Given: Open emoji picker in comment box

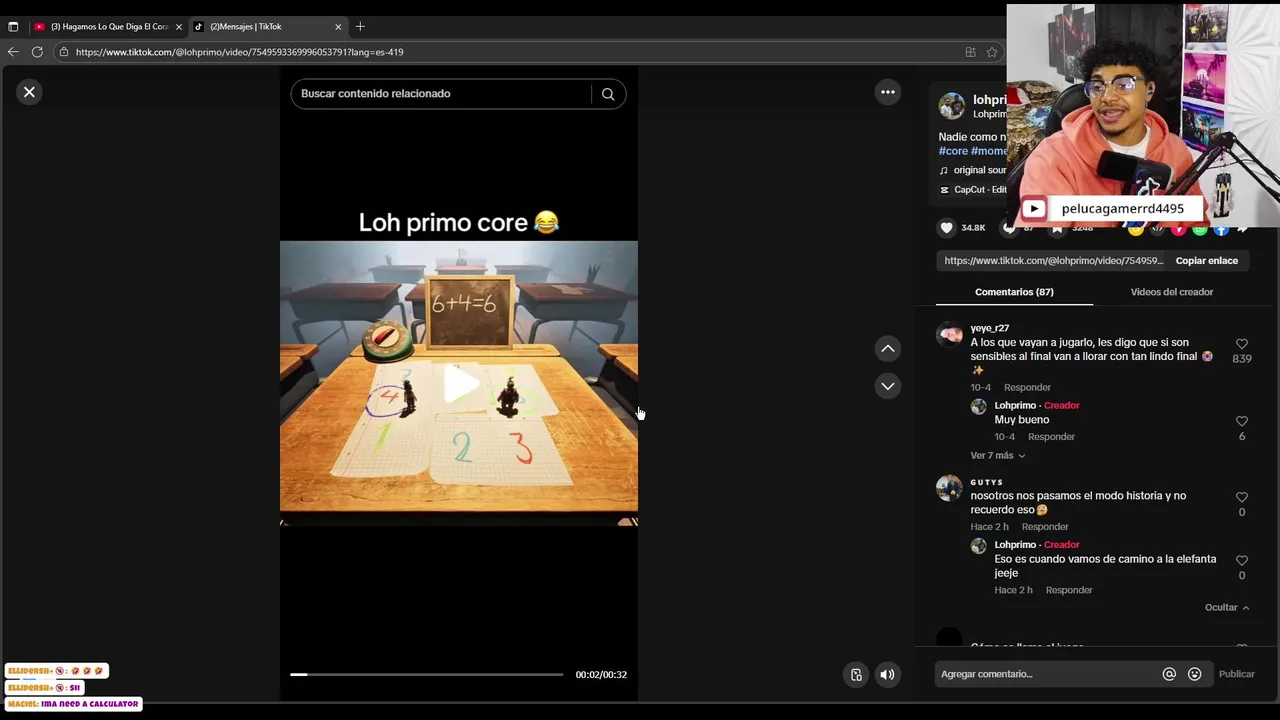Looking at the screenshot, I should (1194, 674).
